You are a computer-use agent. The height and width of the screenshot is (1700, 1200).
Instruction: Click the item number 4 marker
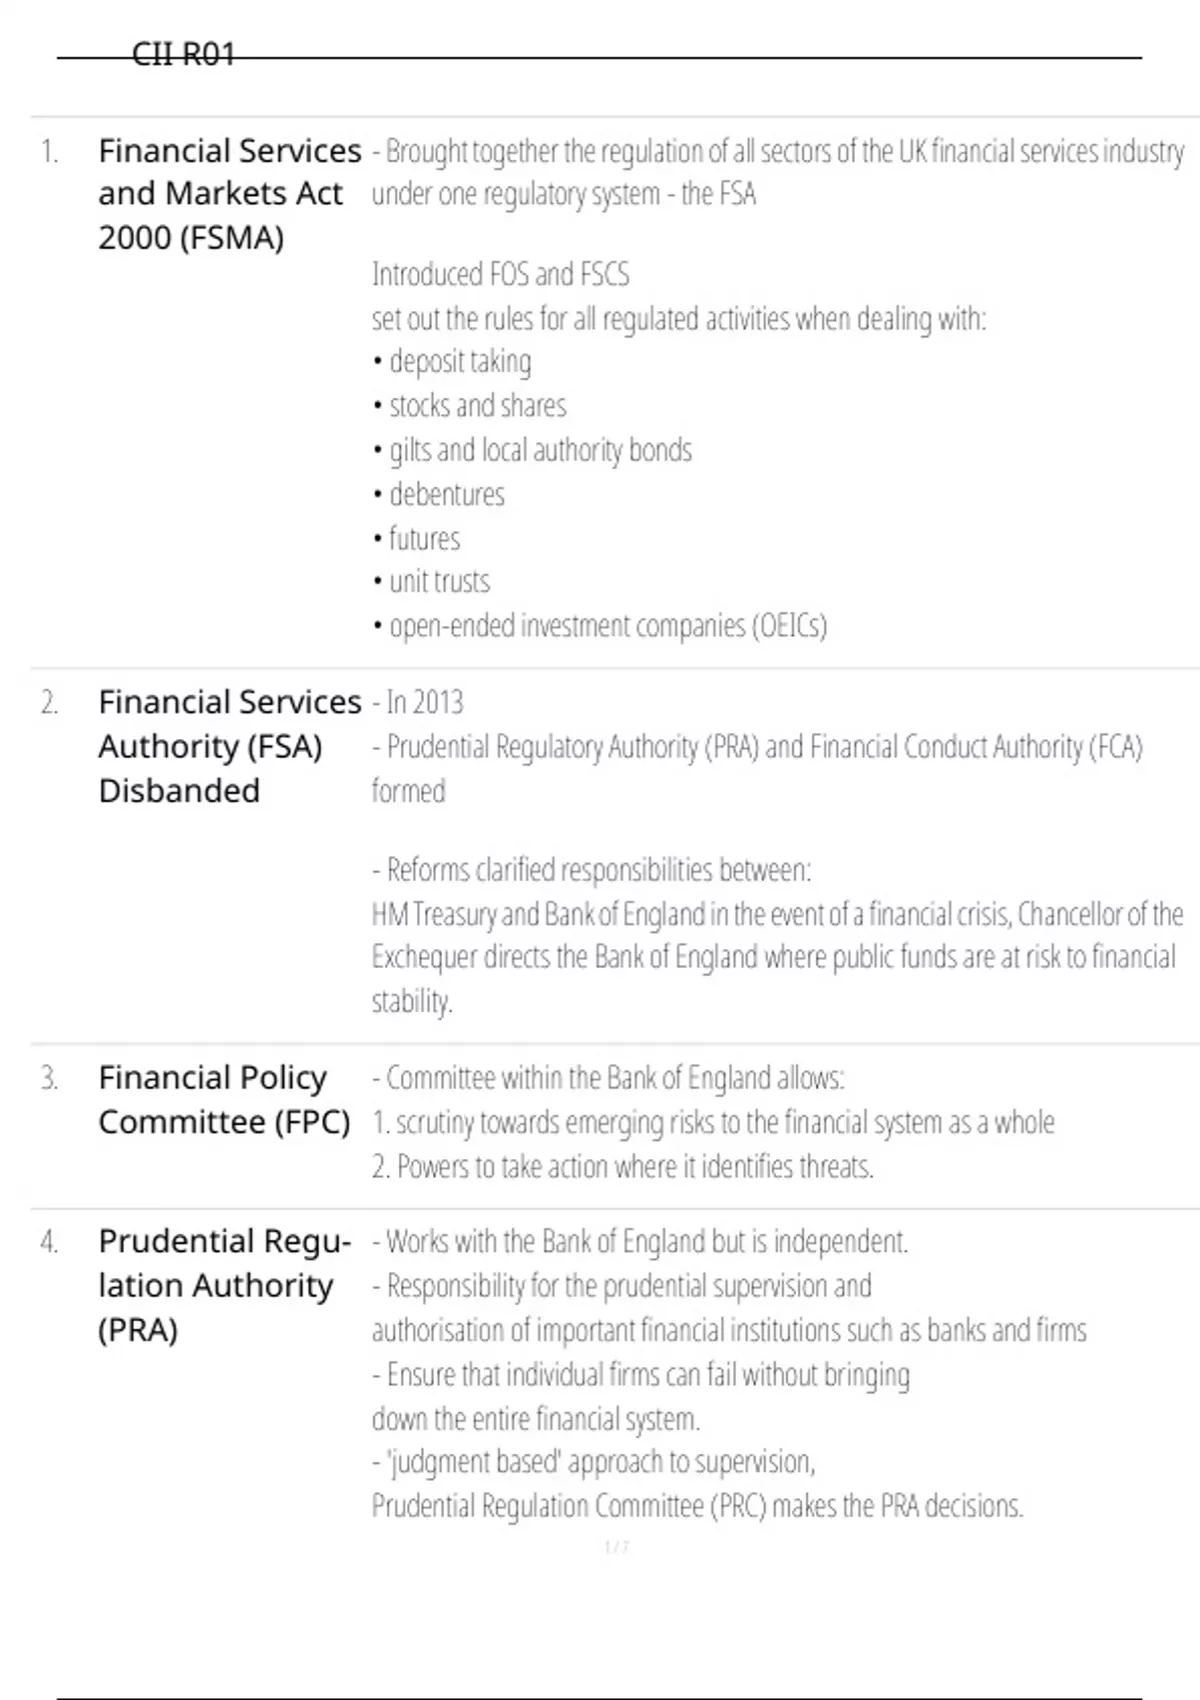coord(49,1242)
